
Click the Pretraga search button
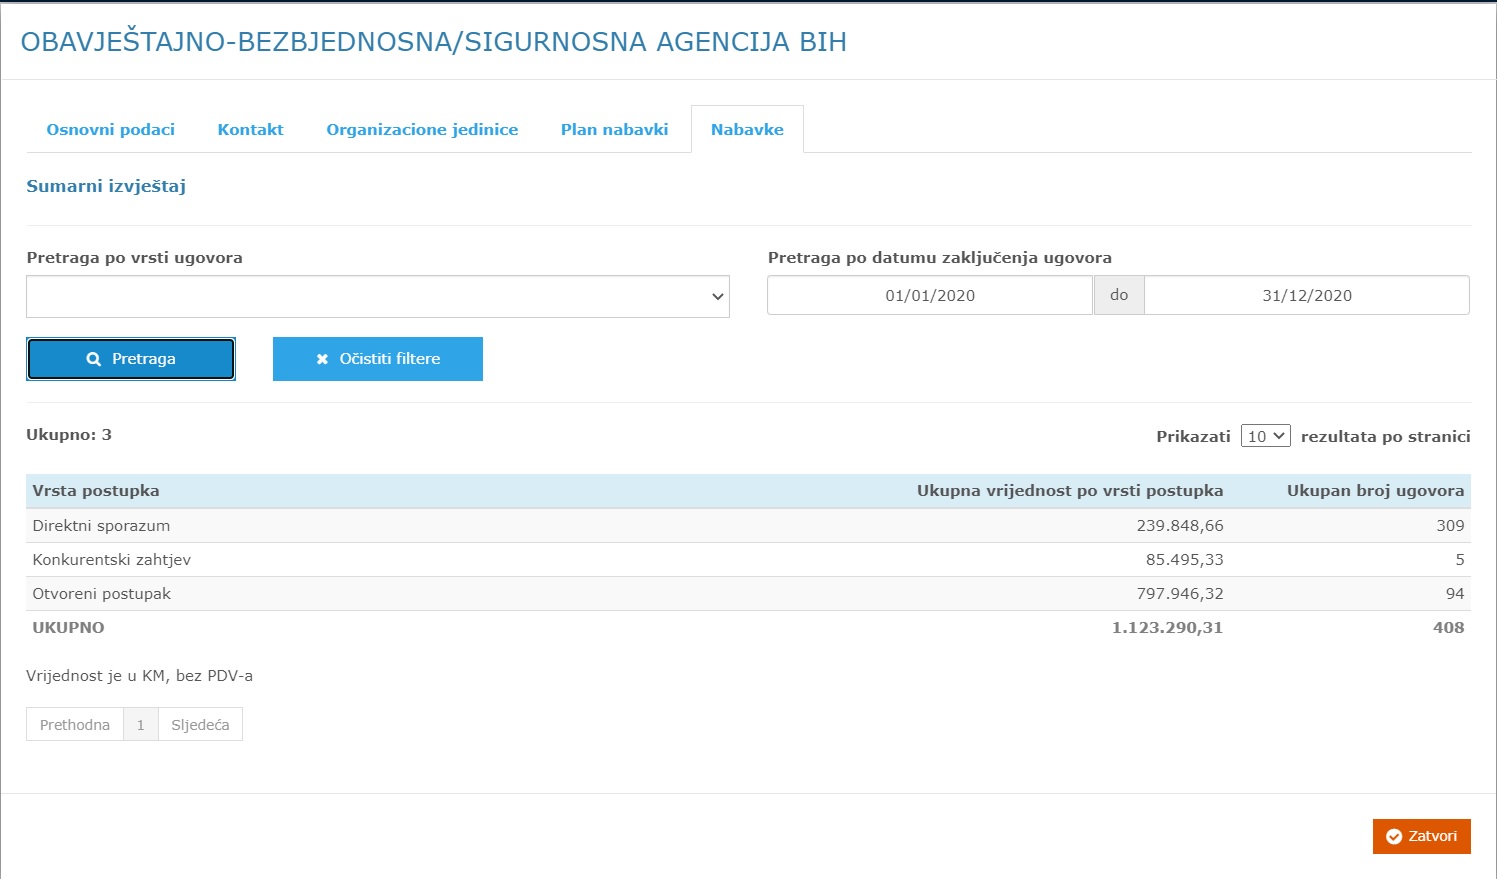click(x=131, y=359)
